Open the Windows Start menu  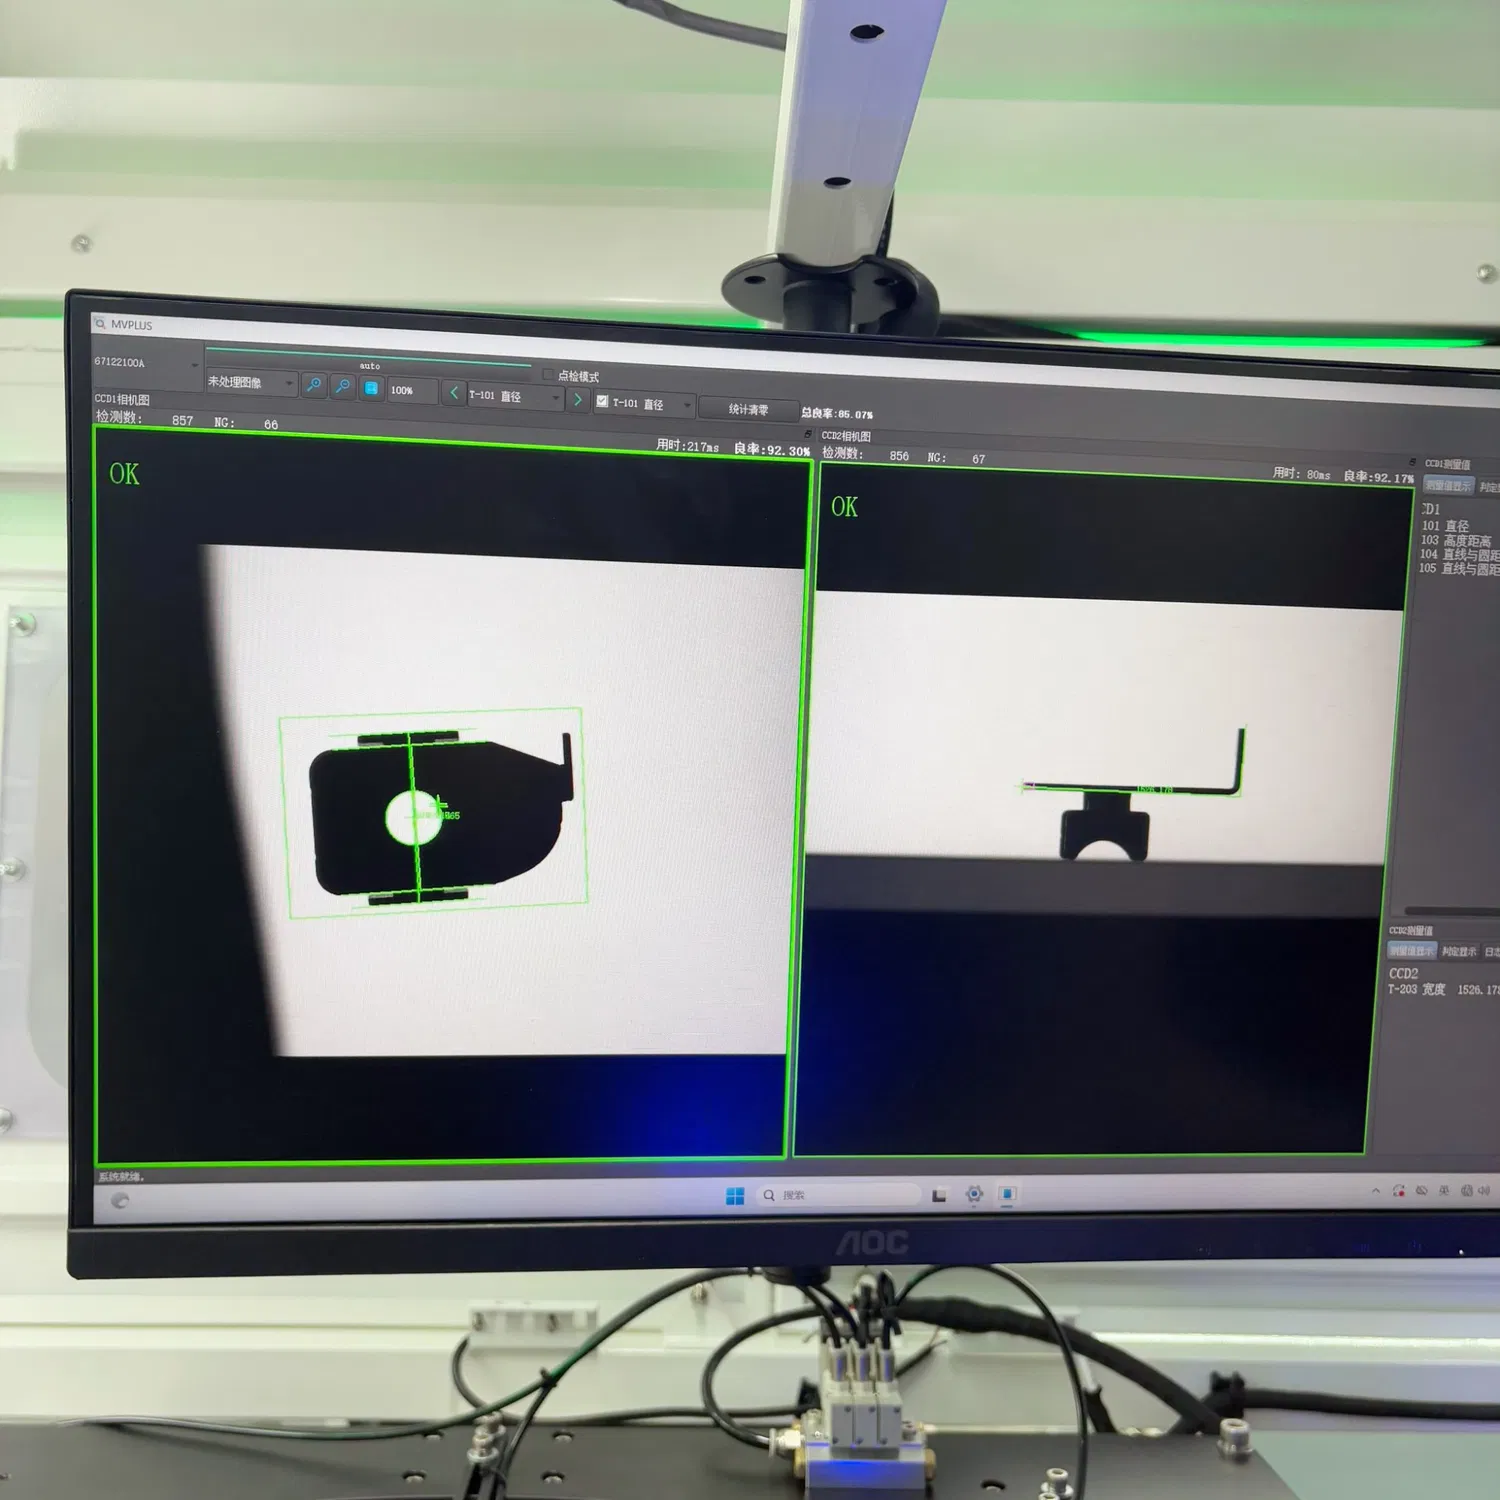tap(735, 1196)
